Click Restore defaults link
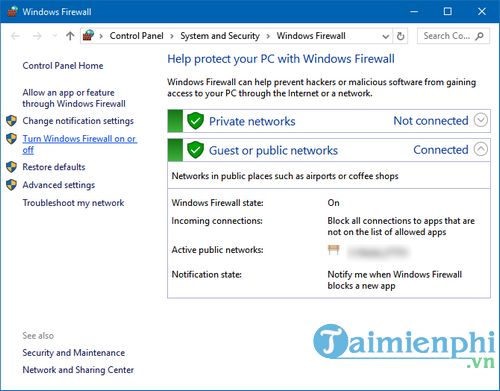 coord(54,167)
